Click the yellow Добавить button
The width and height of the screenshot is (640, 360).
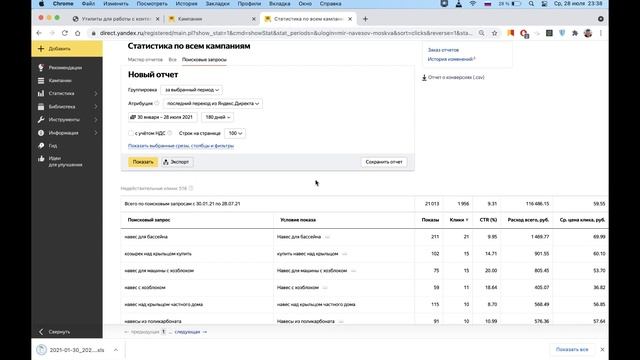click(x=67, y=49)
